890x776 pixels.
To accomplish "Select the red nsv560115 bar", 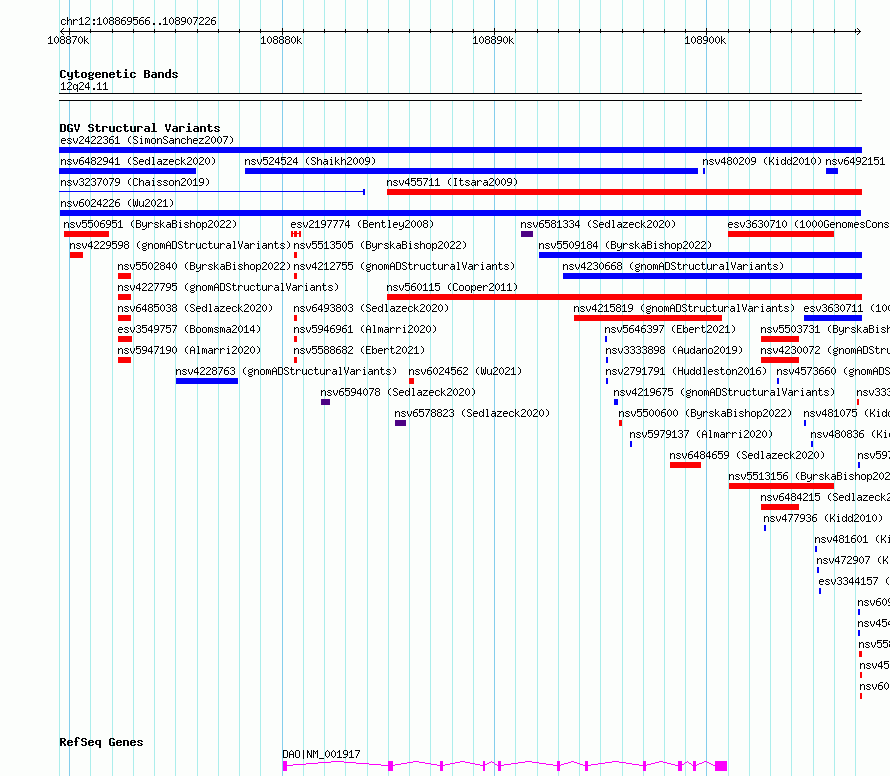I will pyautogui.click(x=624, y=297).
